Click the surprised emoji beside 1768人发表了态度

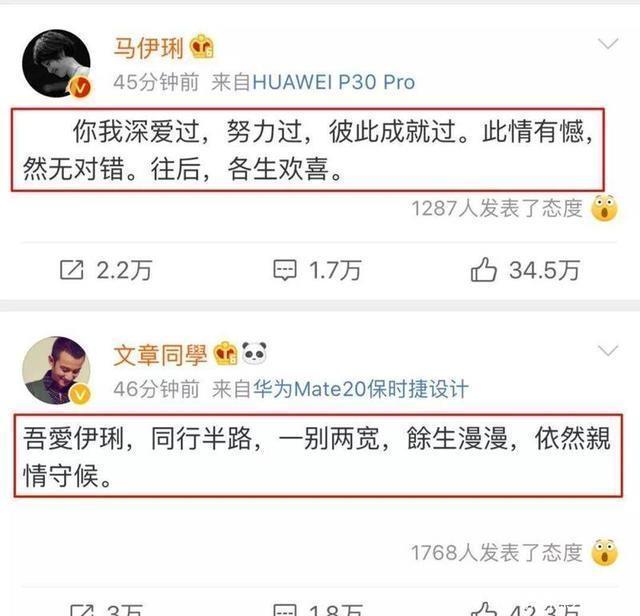pyautogui.click(x=604, y=552)
